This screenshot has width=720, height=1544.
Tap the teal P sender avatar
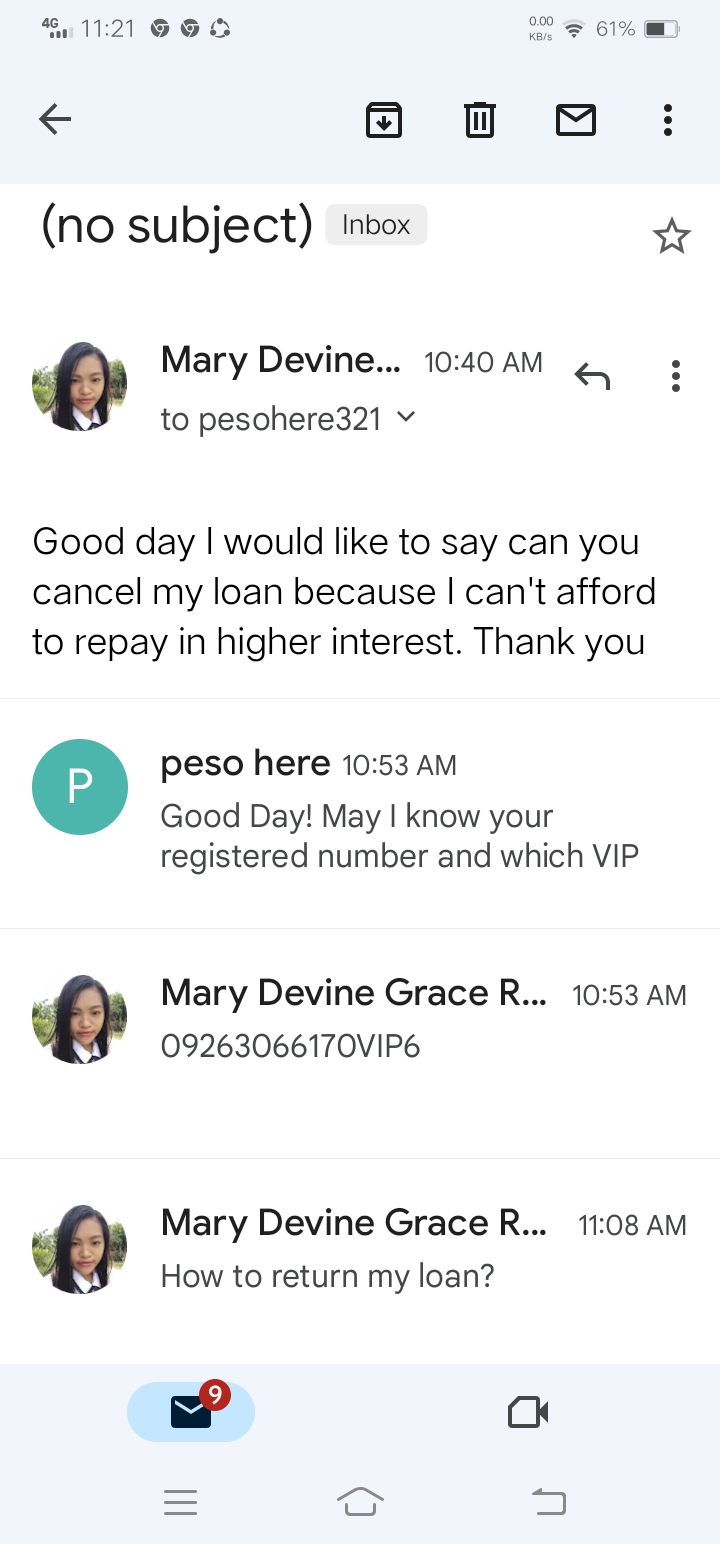click(x=80, y=787)
